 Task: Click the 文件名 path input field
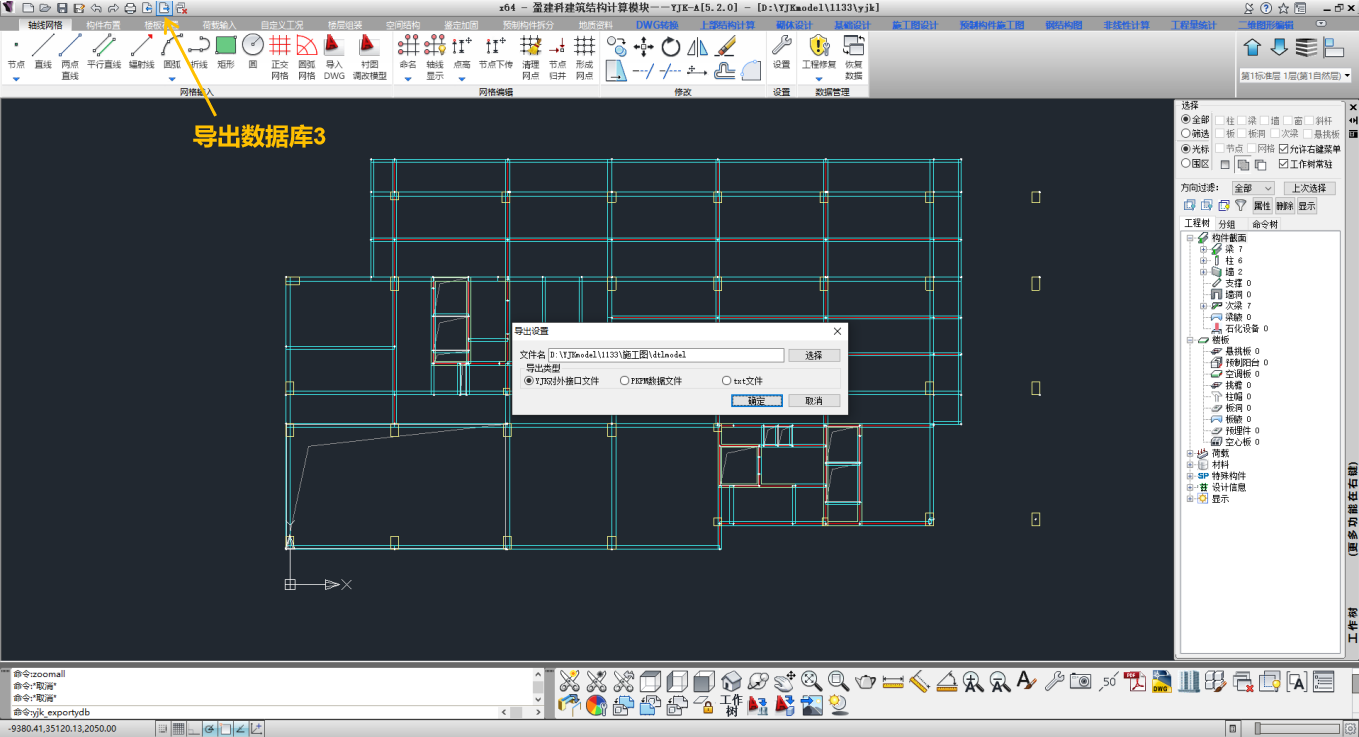coord(665,355)
